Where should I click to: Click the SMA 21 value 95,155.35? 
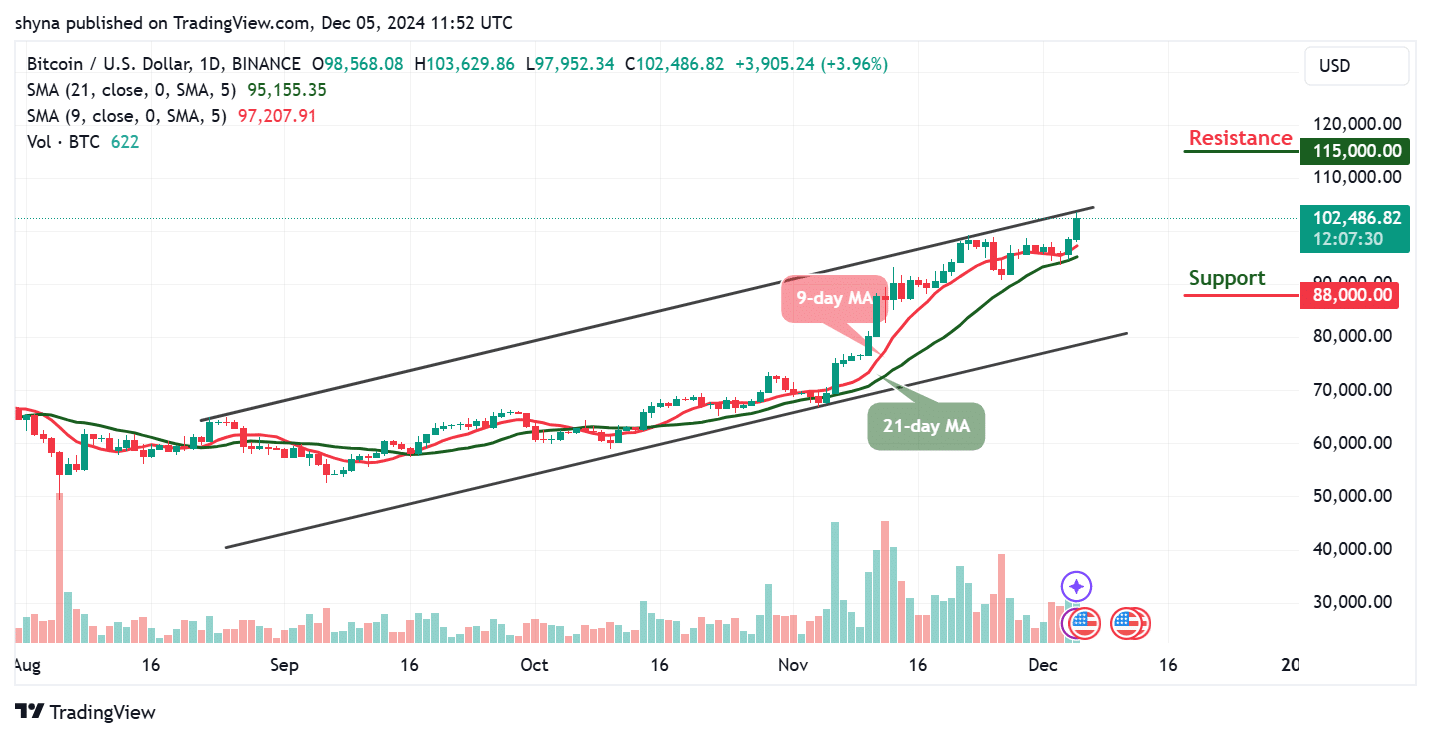287,90
